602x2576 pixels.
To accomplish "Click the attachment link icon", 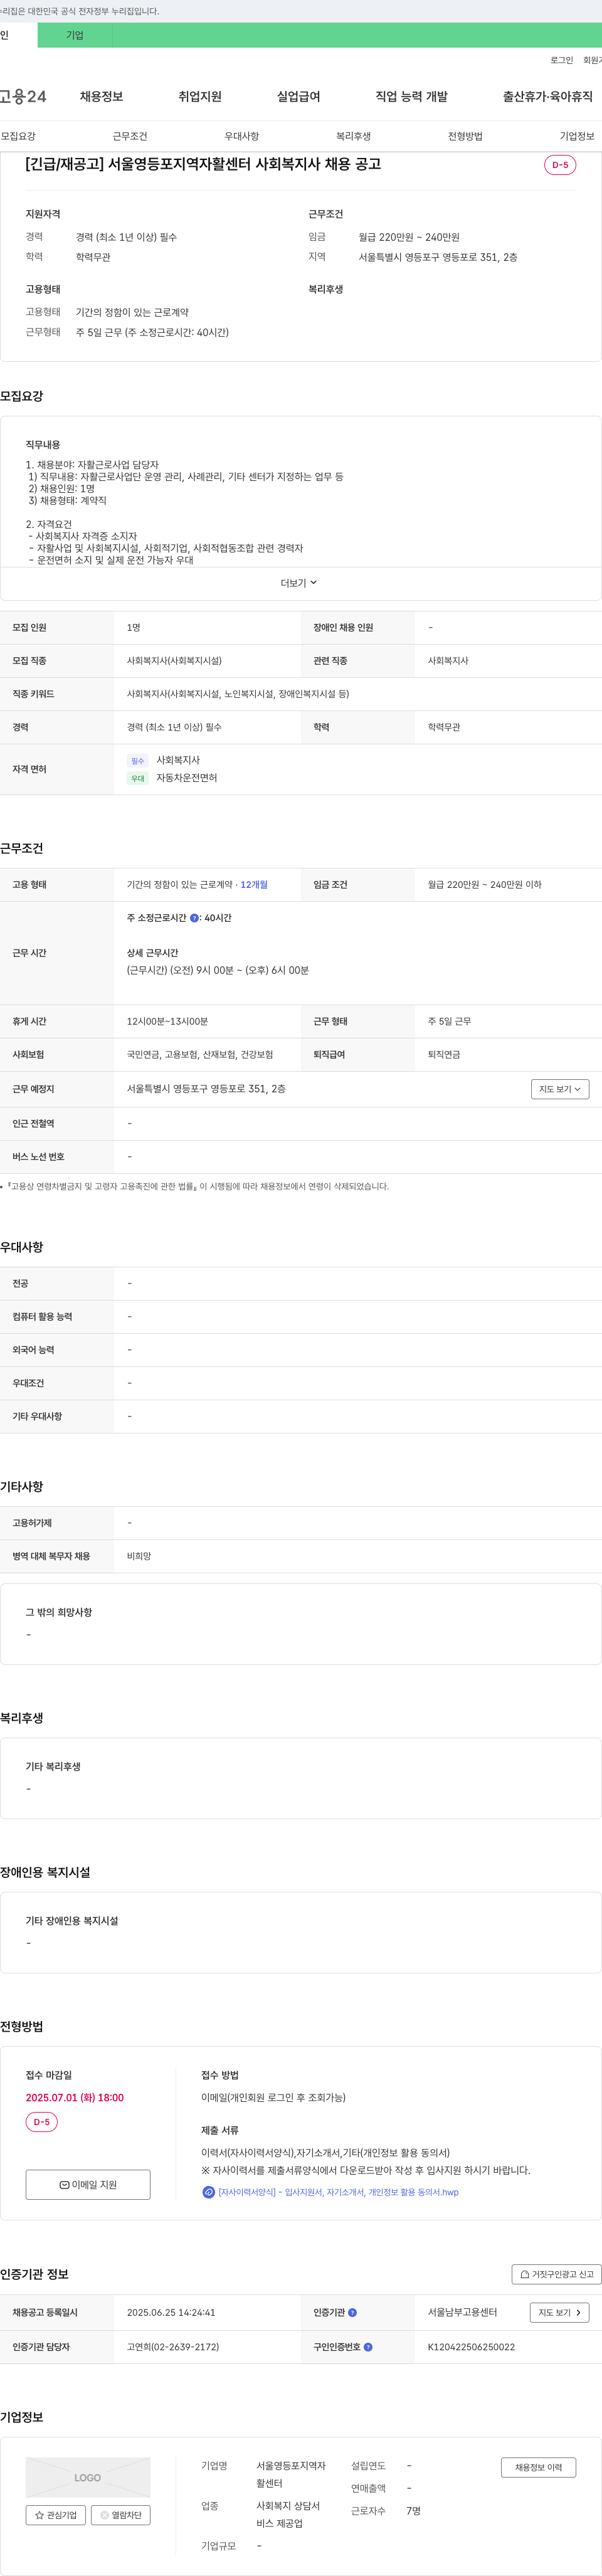I will click(x=208, y=2192).
